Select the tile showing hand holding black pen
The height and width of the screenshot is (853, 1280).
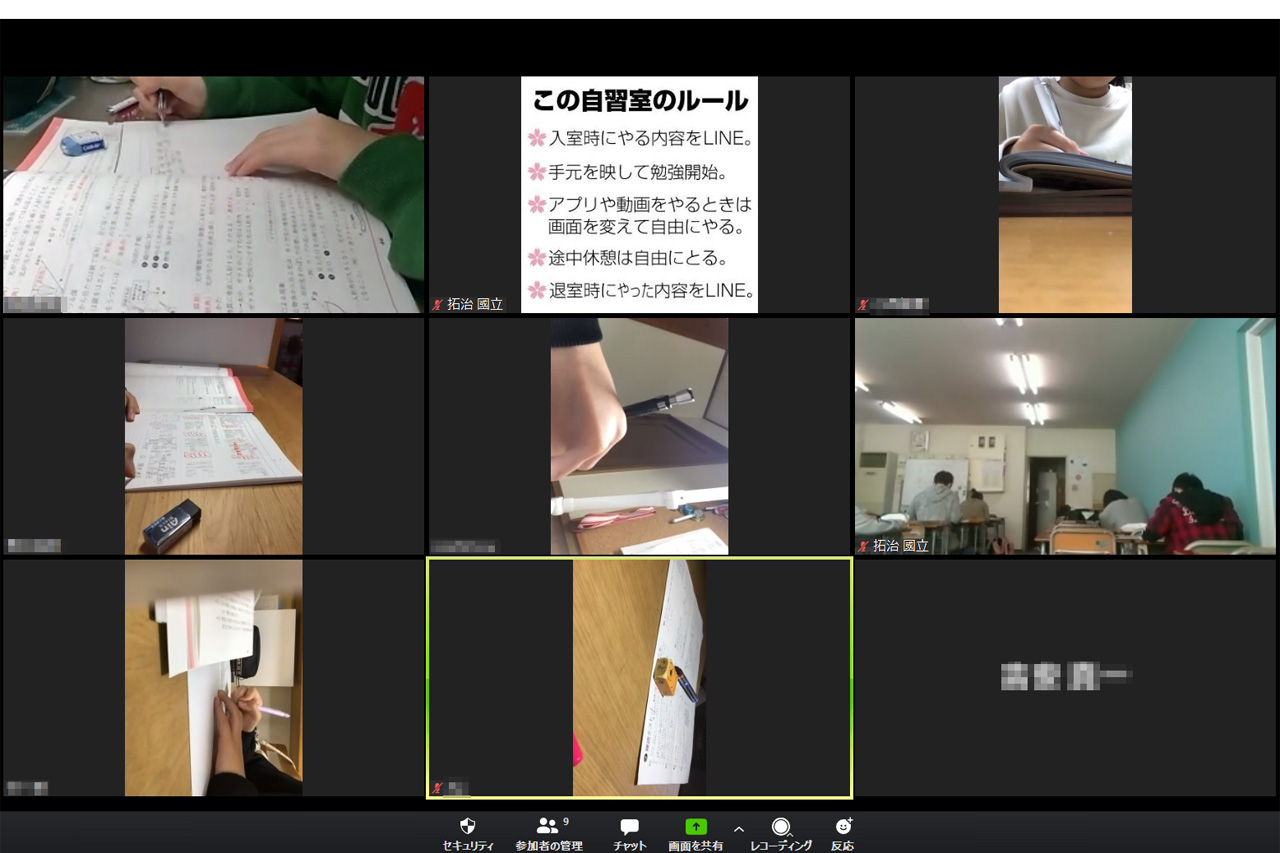639,436
